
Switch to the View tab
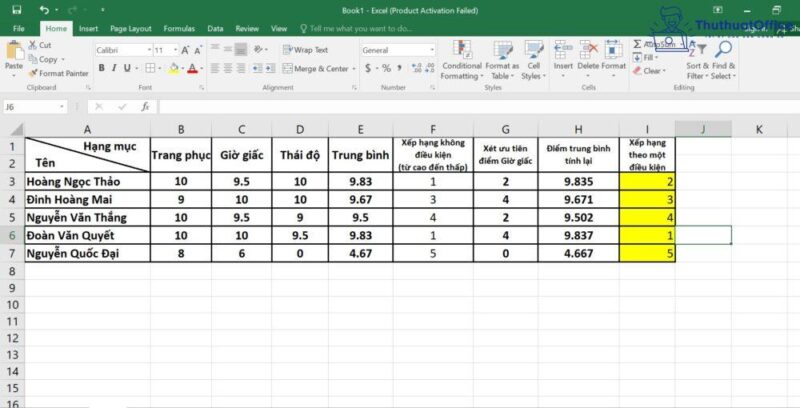point(279,29)
